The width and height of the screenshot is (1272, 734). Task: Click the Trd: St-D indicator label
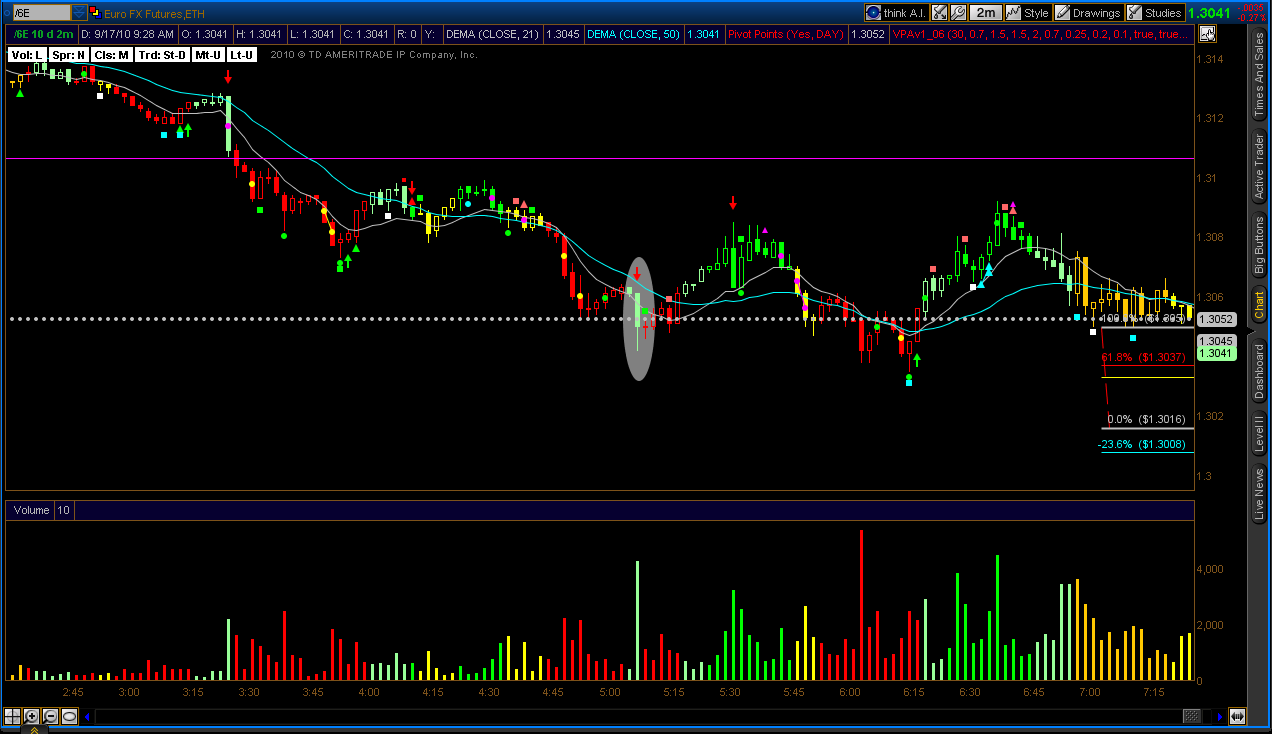pyautogui.click(x=162, y=54)
